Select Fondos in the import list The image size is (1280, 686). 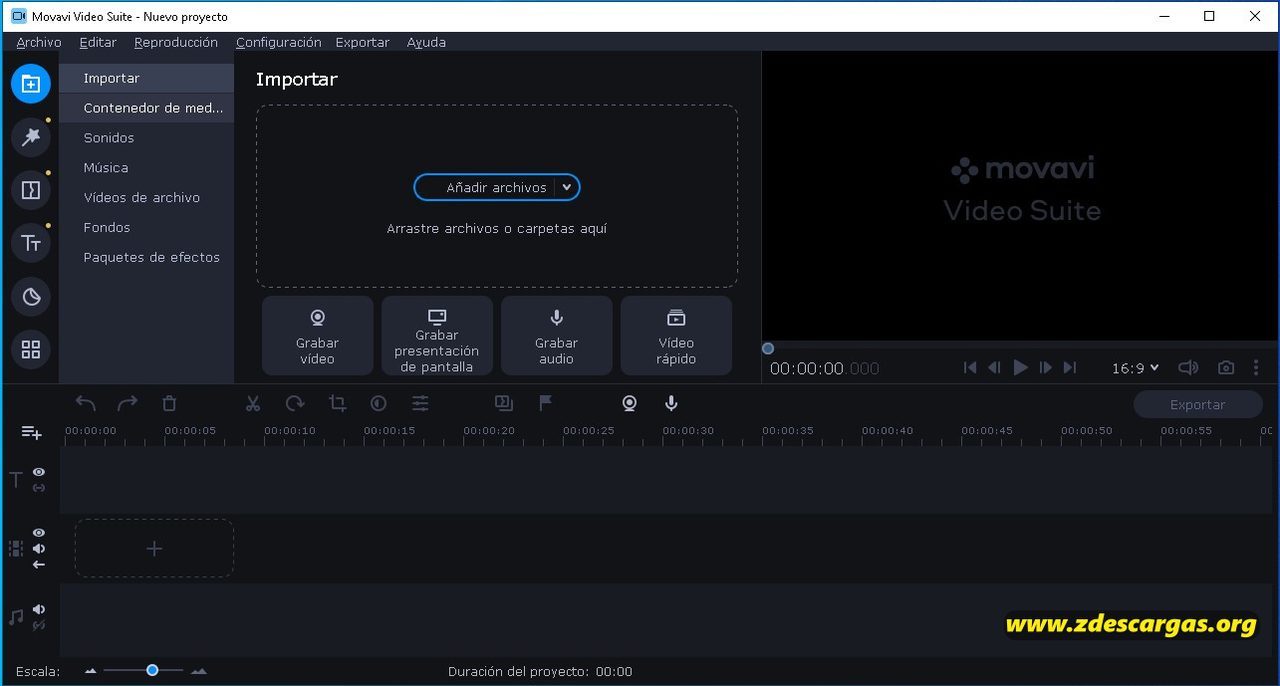(146, 228)
